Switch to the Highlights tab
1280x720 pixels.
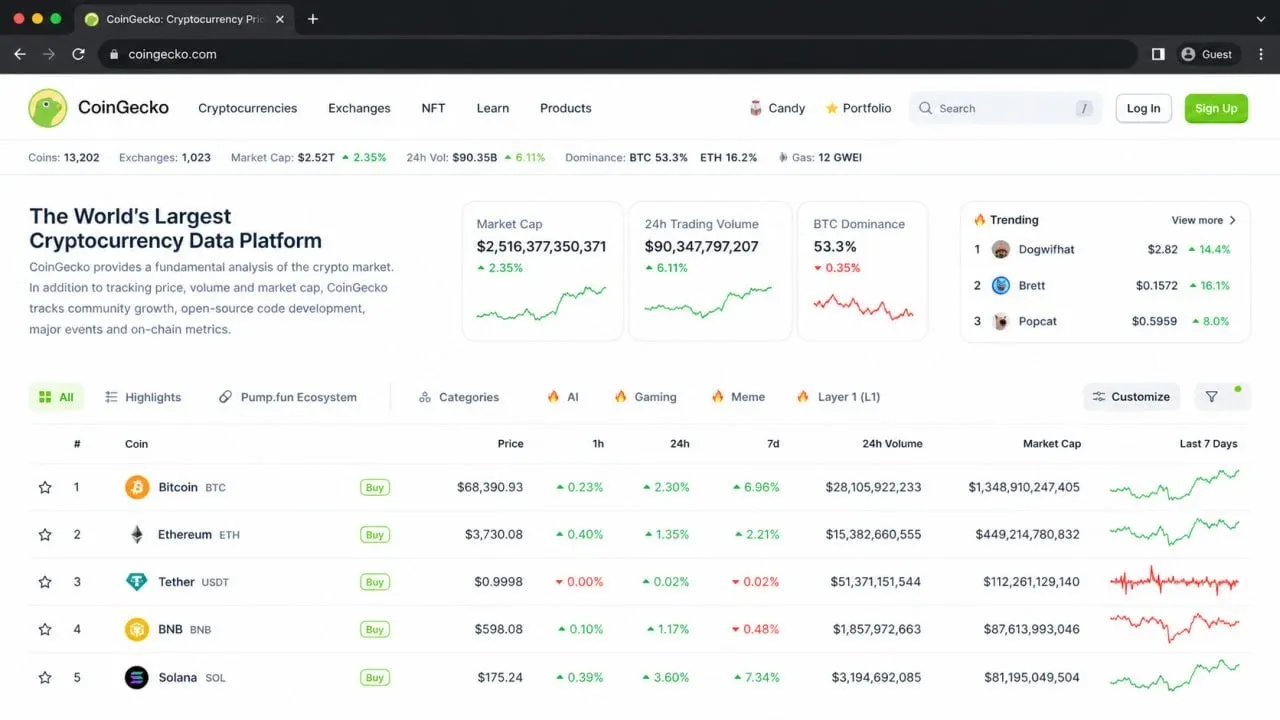coord(143,397)
